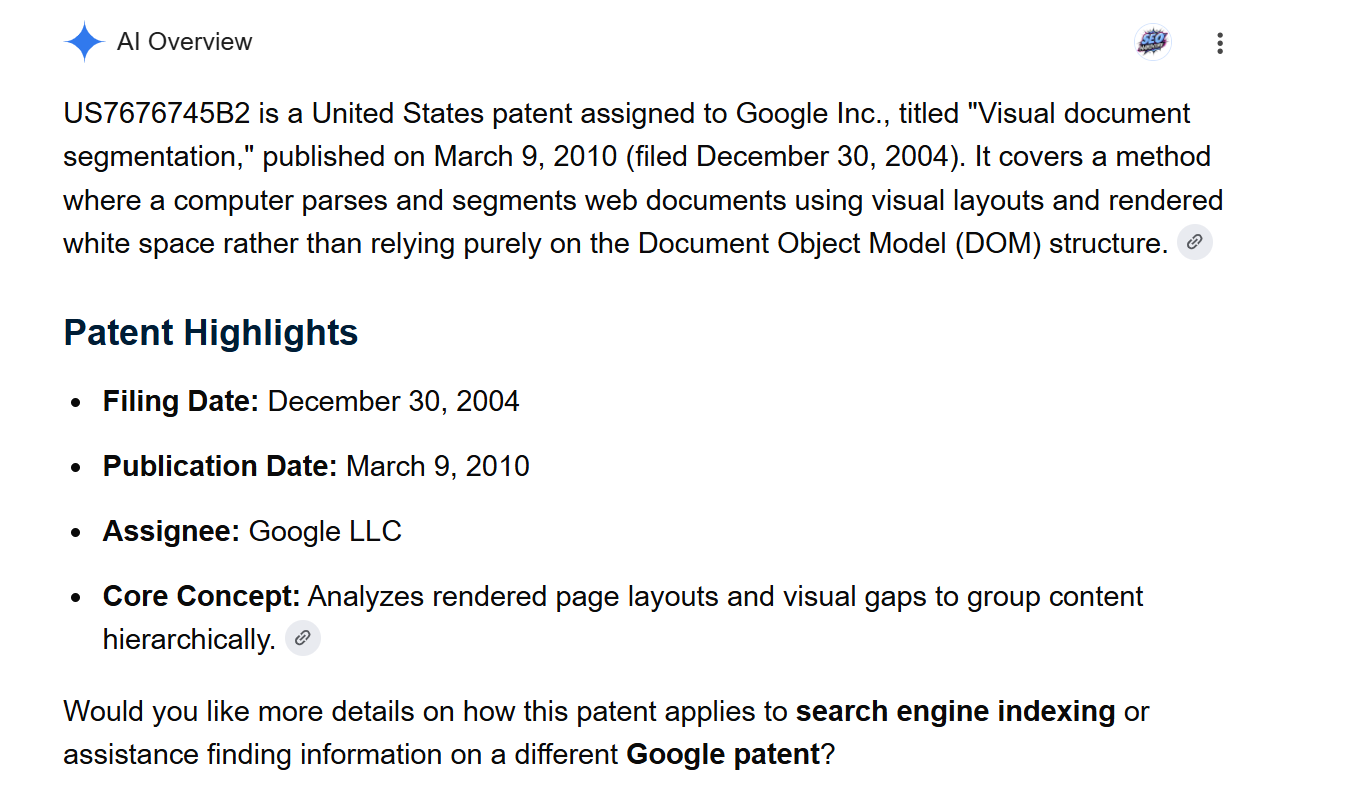Select the "Patent Highlights" heading
The image size is (1345, 804).
click(x=211, y=332)
